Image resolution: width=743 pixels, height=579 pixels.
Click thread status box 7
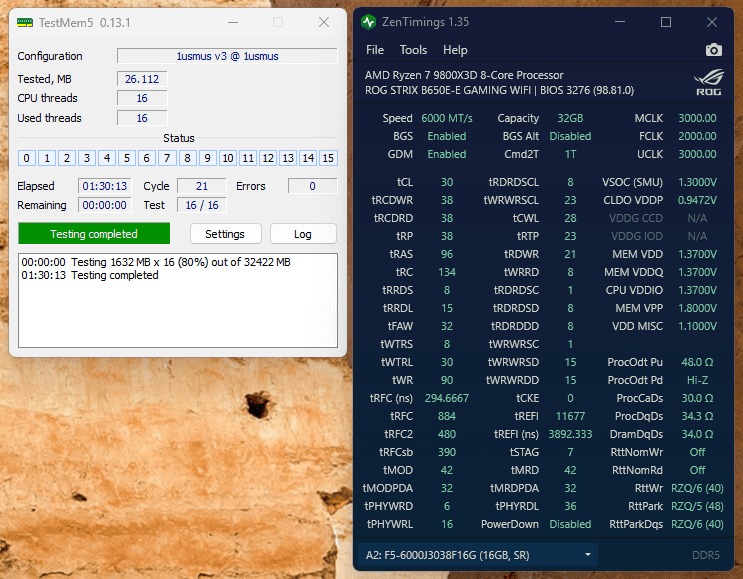pos(167,158)
